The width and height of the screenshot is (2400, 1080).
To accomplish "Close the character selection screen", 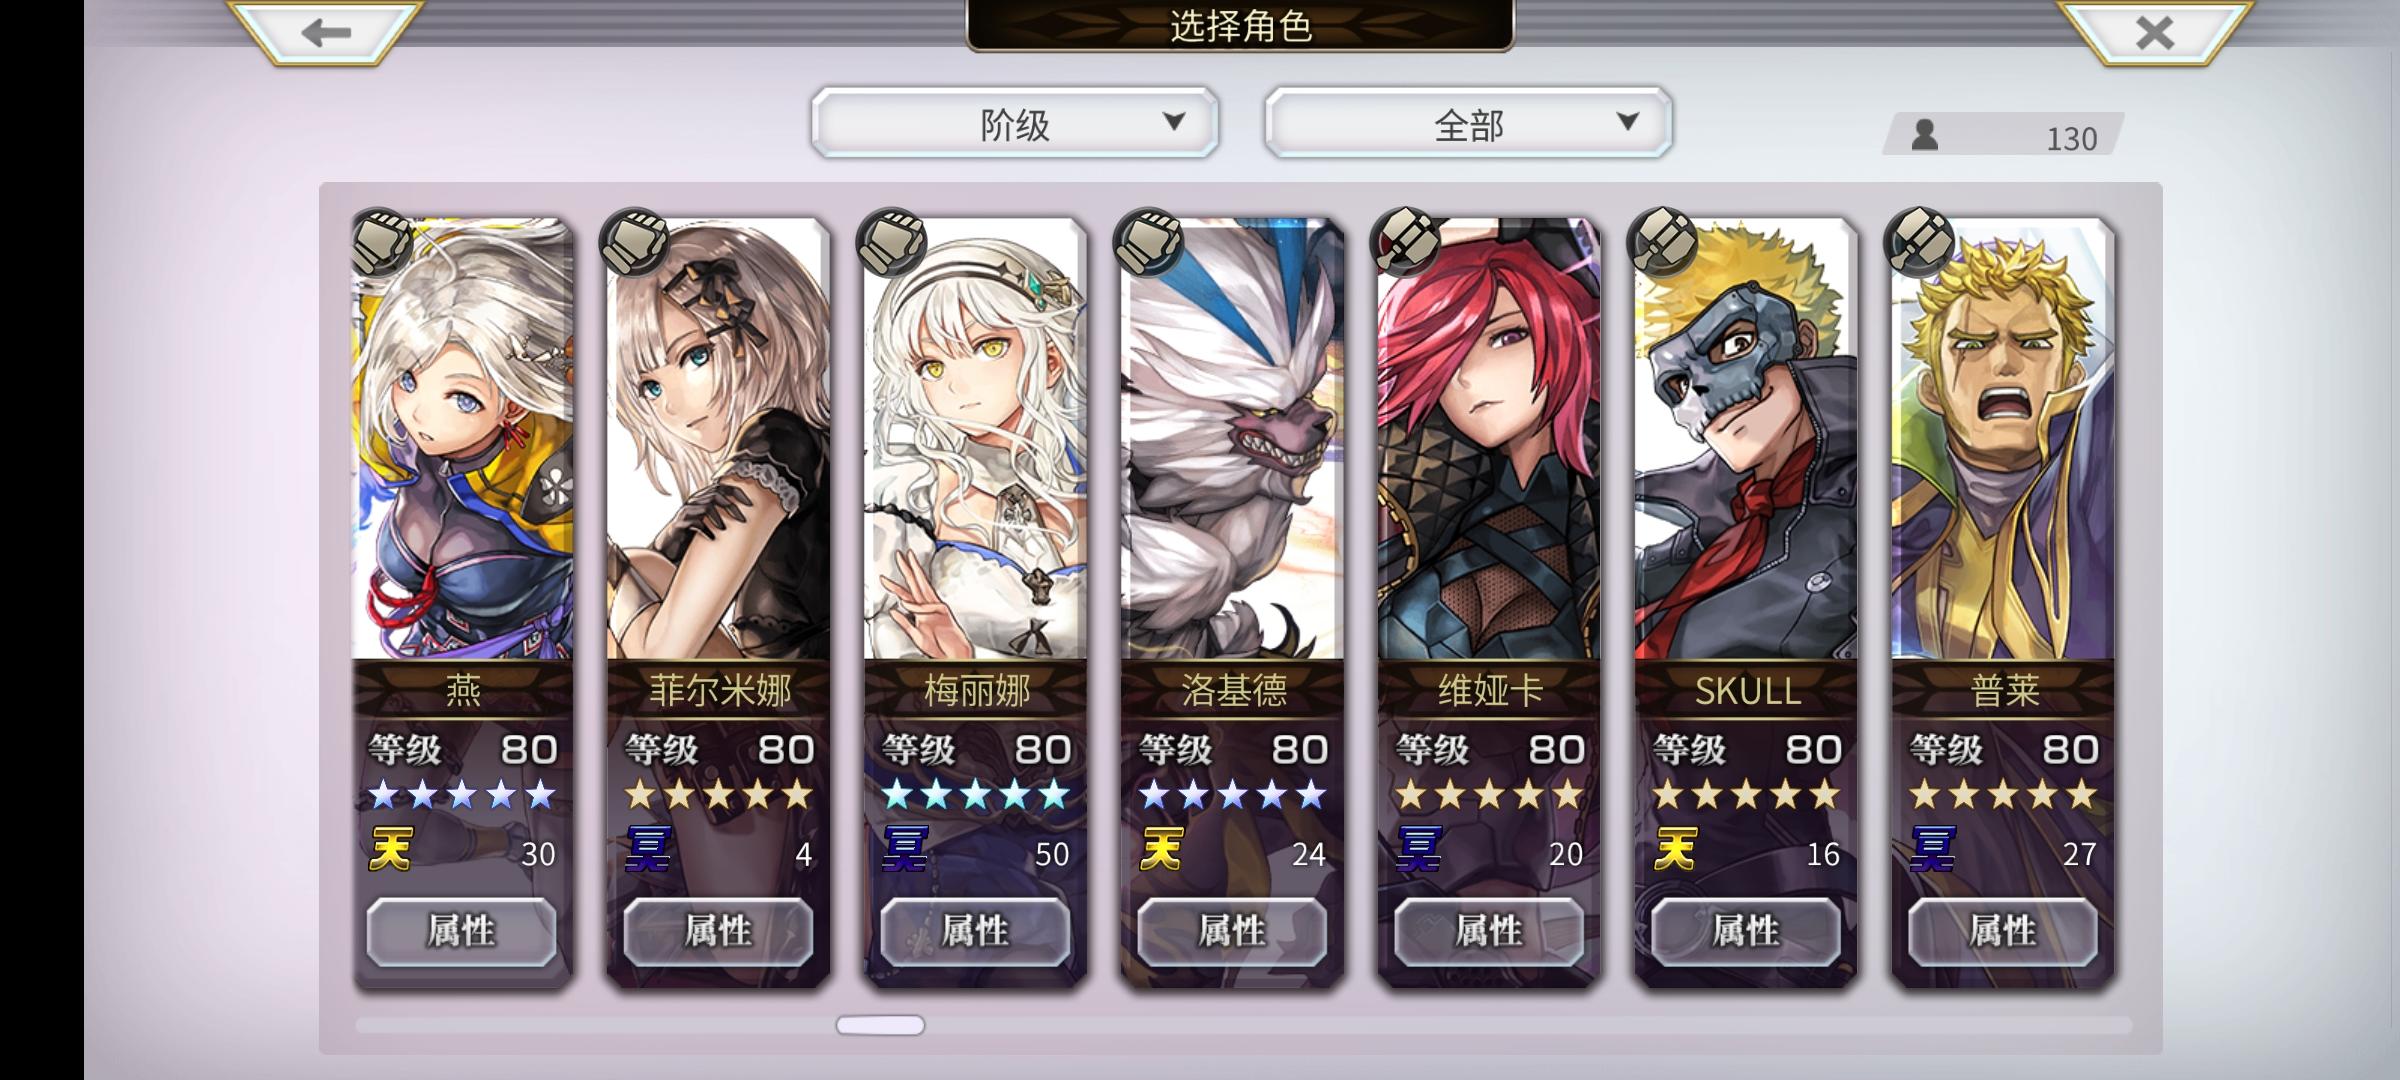I will click(2154, 31).
